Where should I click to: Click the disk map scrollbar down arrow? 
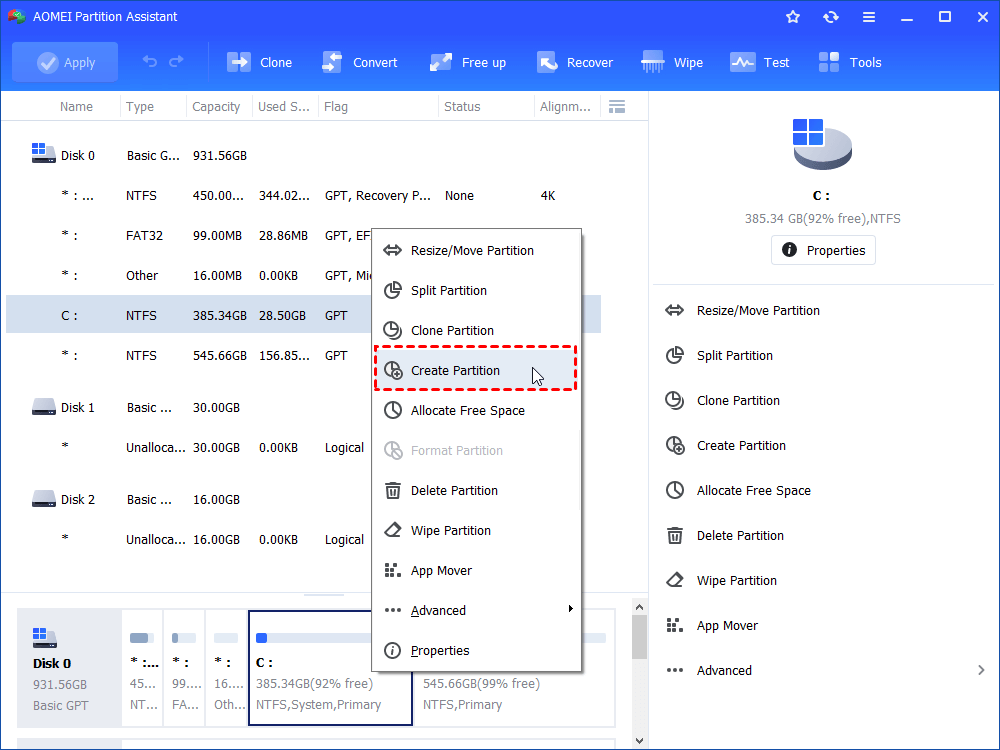pyautogui.click(x=639, y=740)
